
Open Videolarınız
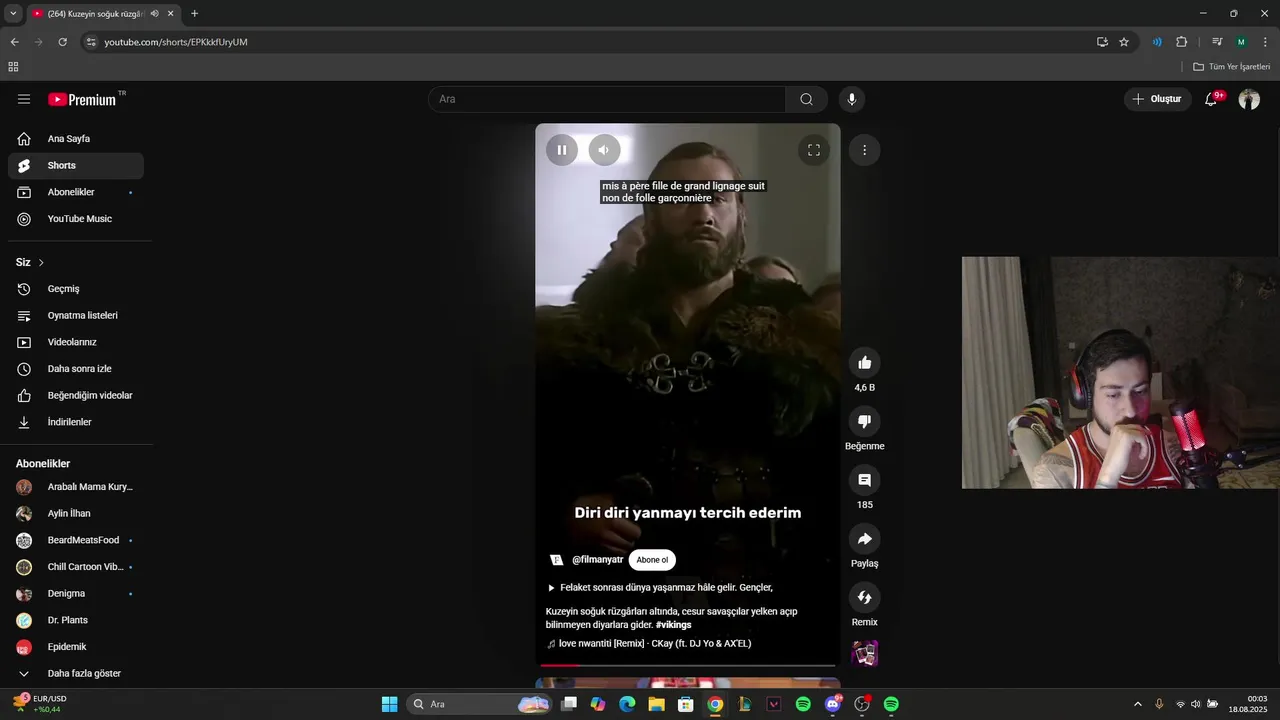pos(76,342)
